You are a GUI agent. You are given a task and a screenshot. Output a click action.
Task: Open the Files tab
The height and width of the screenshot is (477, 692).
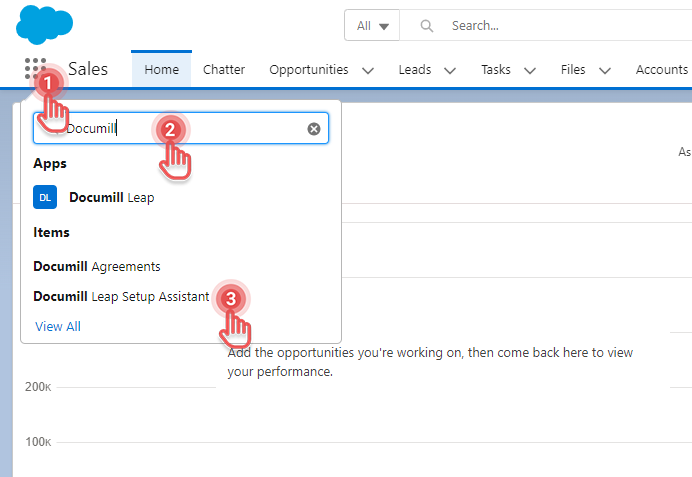tap(573, 70)
